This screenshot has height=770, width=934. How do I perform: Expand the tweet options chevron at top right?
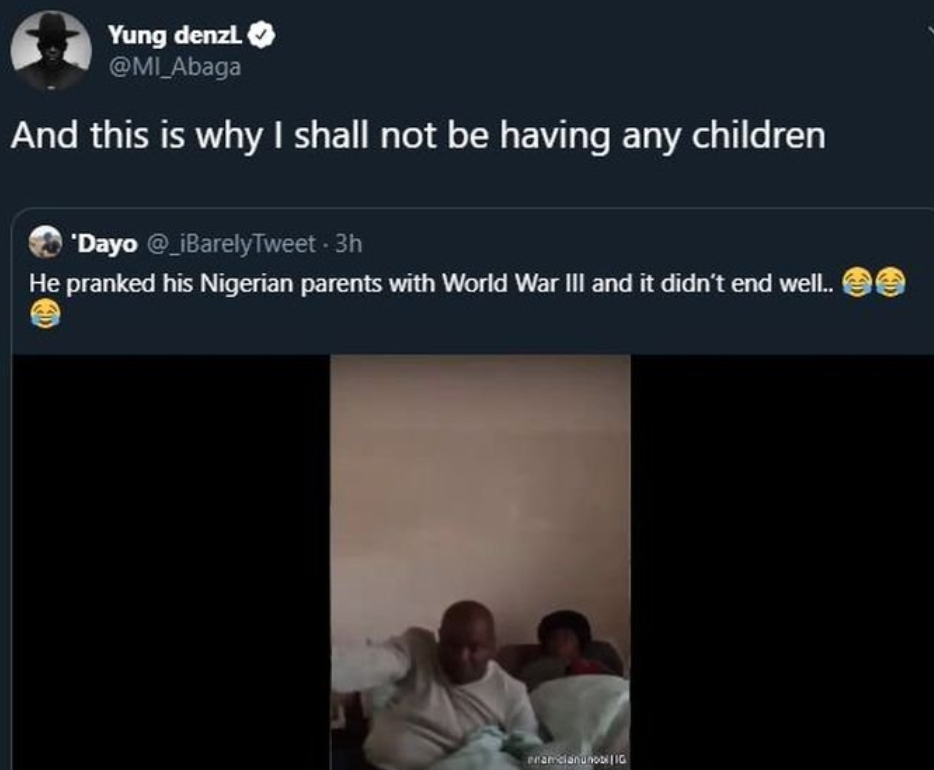click(929, 30)
